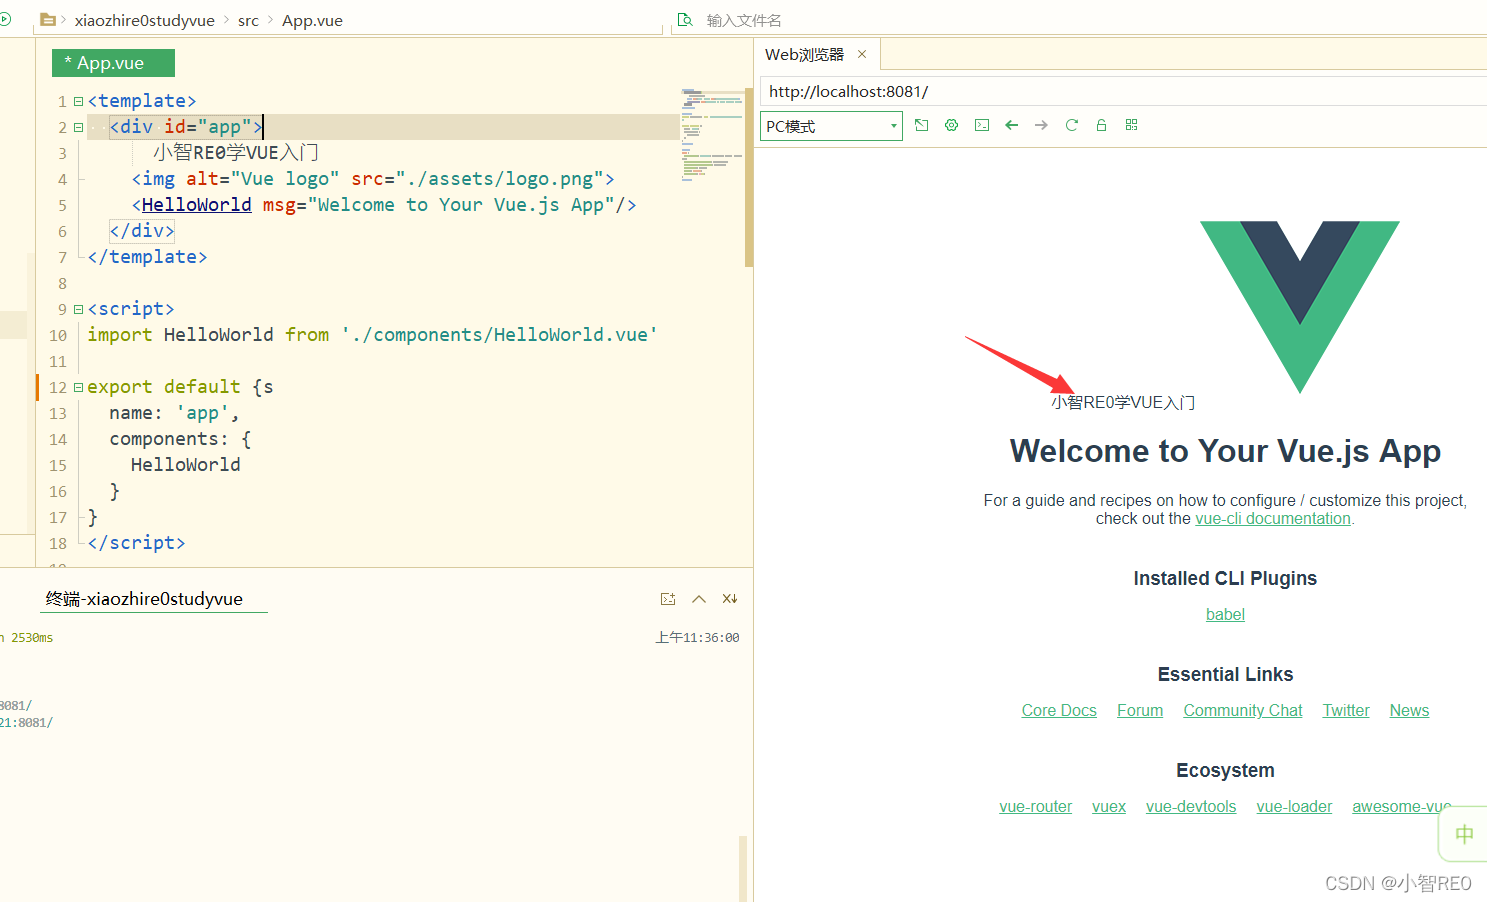Click the HelloWorld tag on line 5
The height and width of the screenshot is (902, 1487).
tap(196, 205)
